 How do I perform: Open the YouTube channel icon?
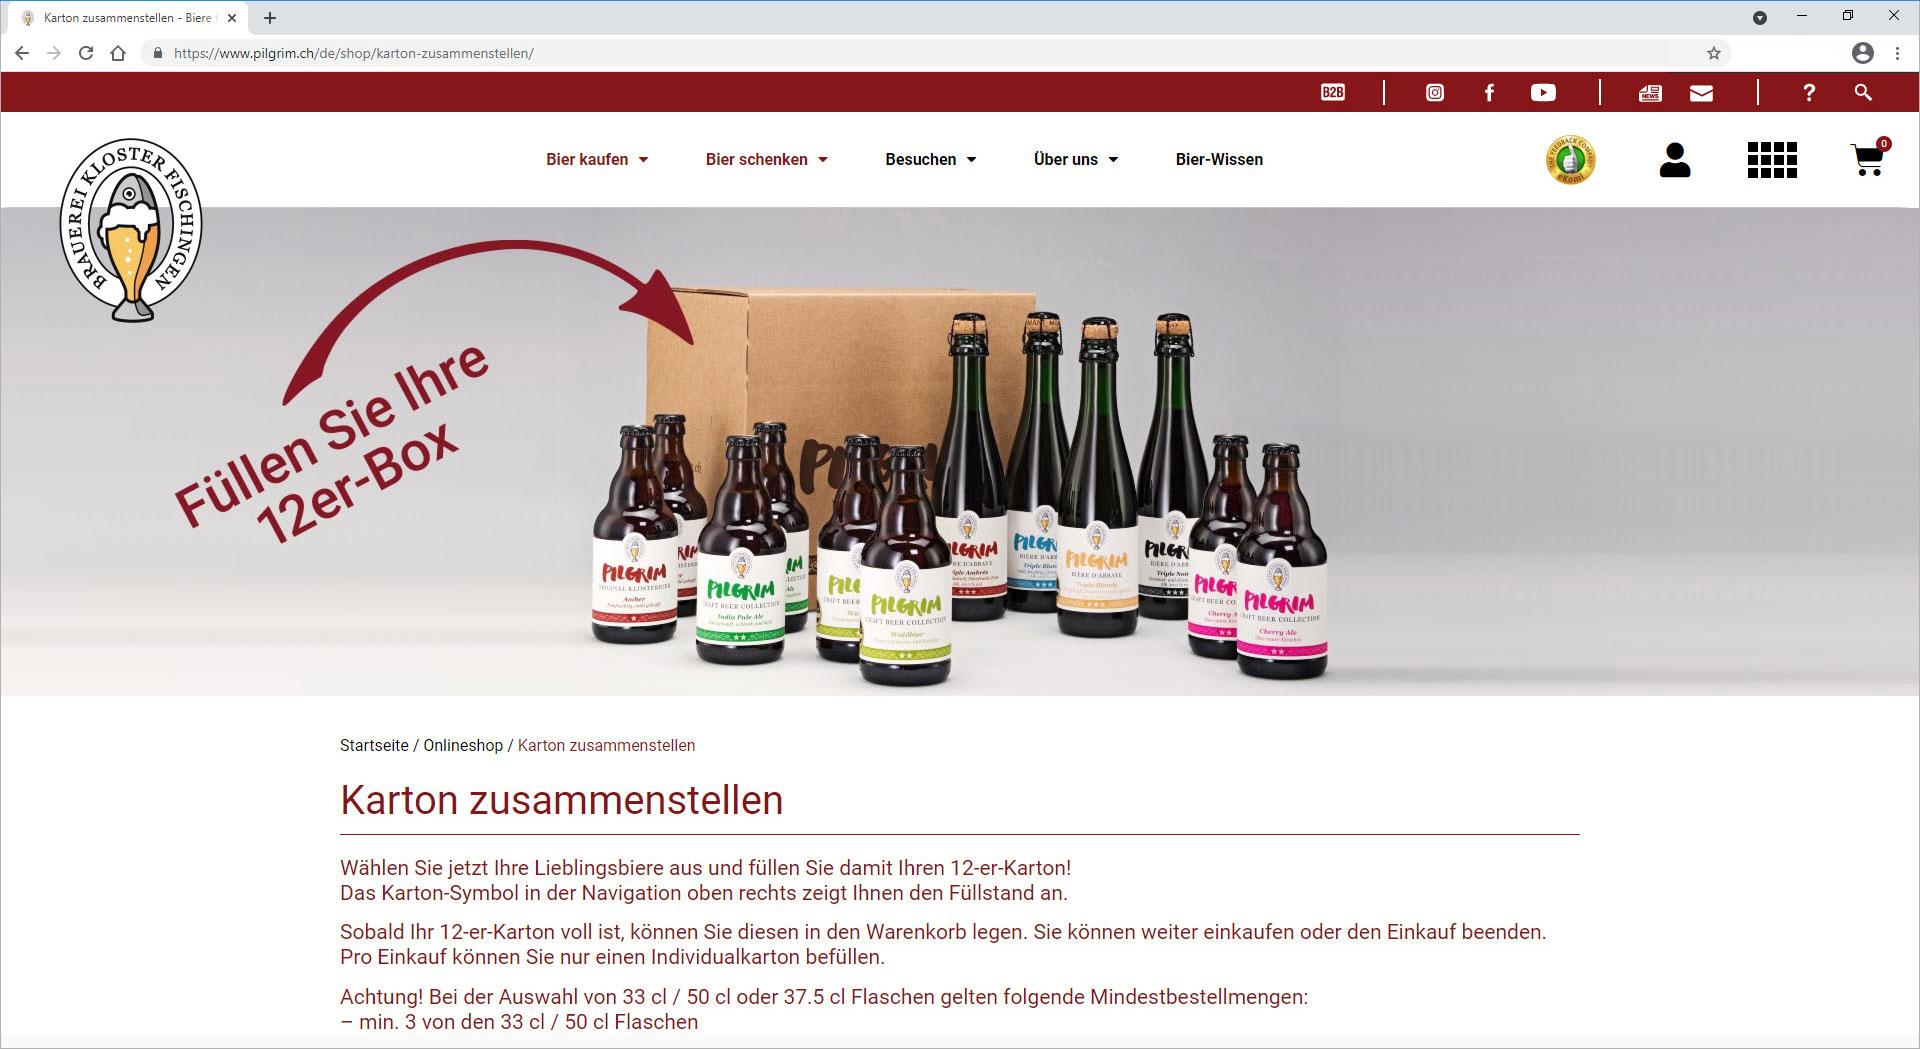tap(1543, 92)
